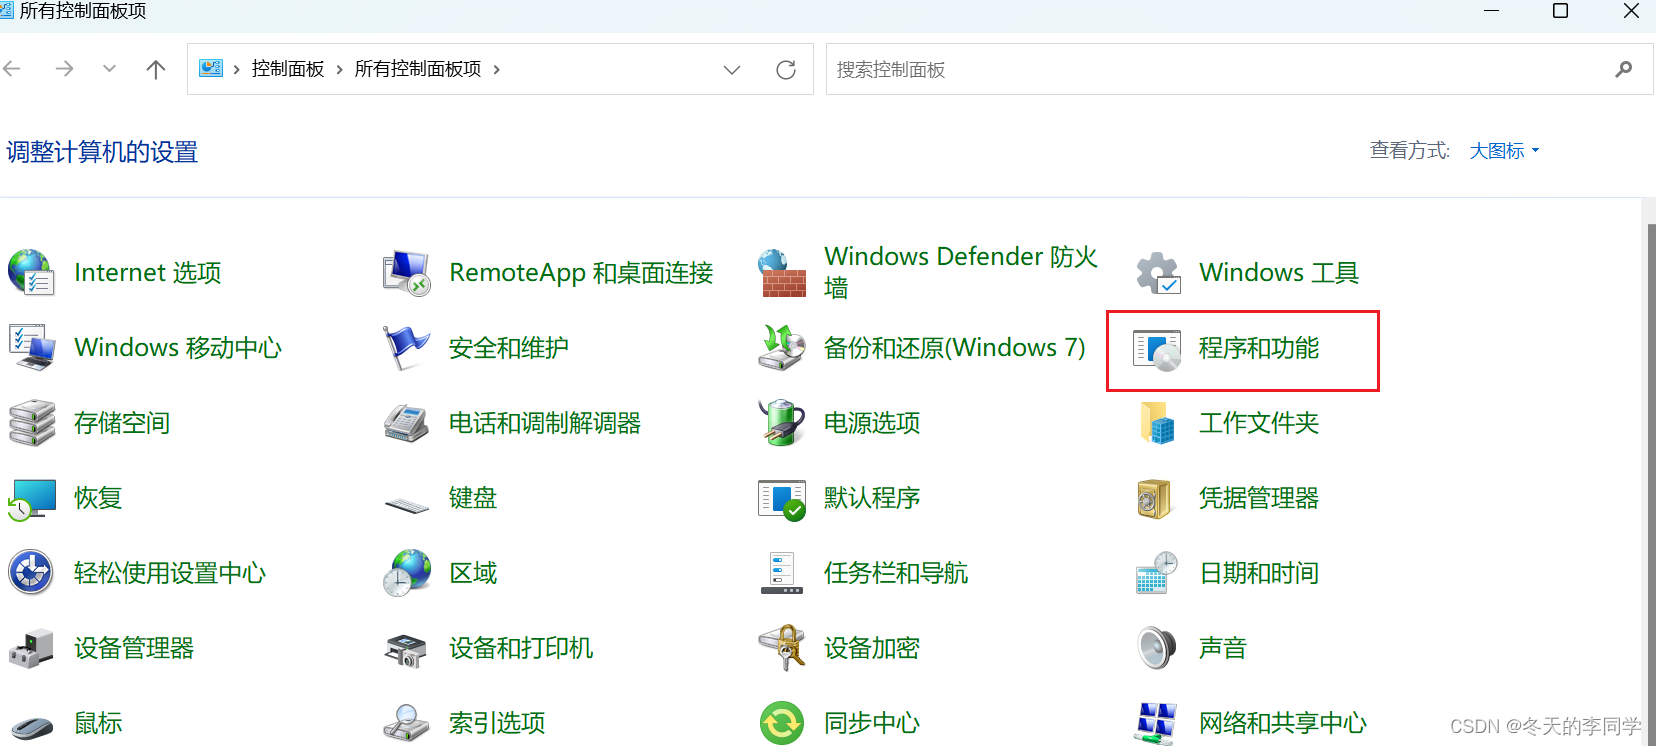Open the 键盘 keyboard icon
The height and width of the screenshot is (746, 1656).
tap(406, 504)
